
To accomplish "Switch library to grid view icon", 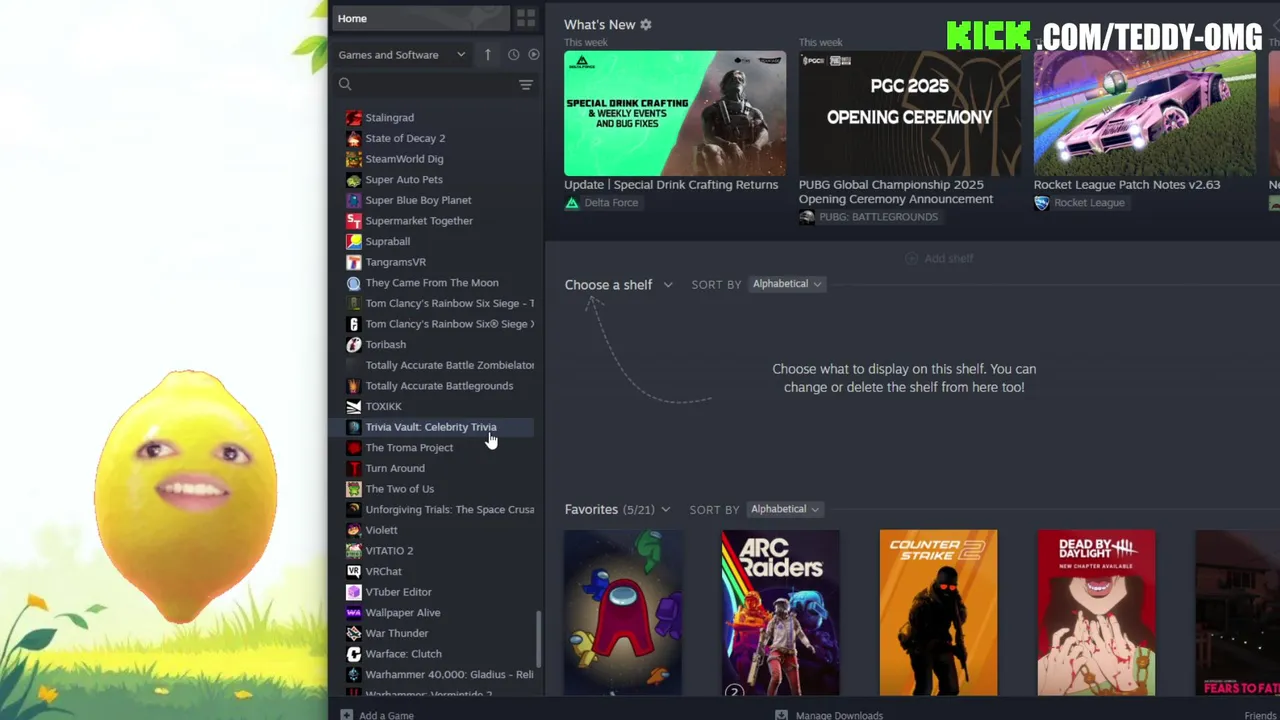I will point(526,19).
